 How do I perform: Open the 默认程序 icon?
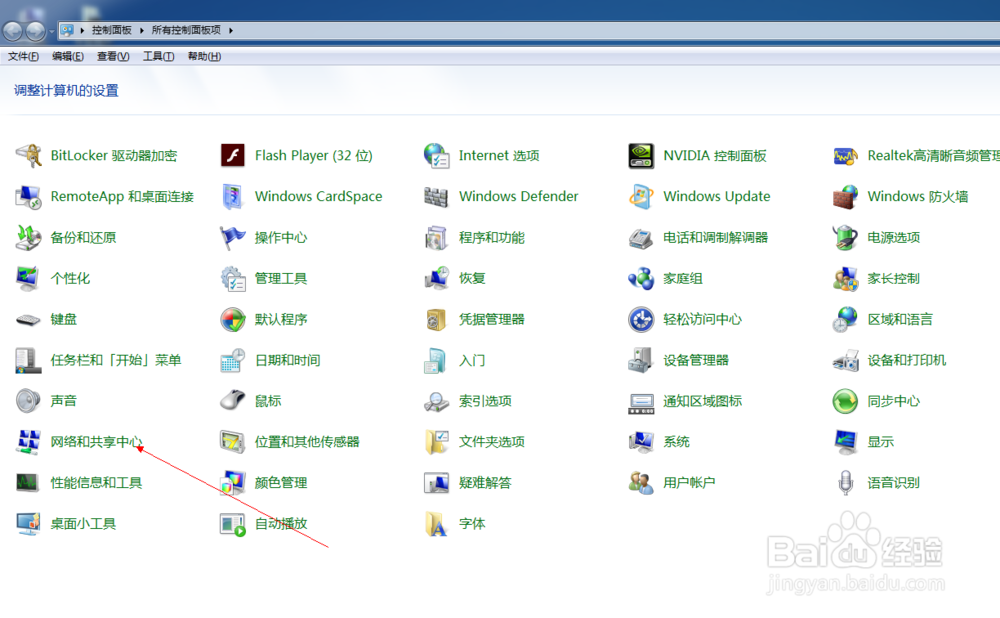pyautogui.click(x=233, y=320)
